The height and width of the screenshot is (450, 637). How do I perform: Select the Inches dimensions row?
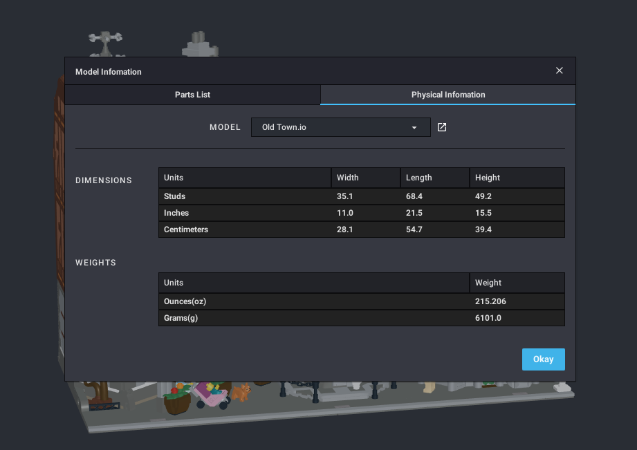(245, 213)
